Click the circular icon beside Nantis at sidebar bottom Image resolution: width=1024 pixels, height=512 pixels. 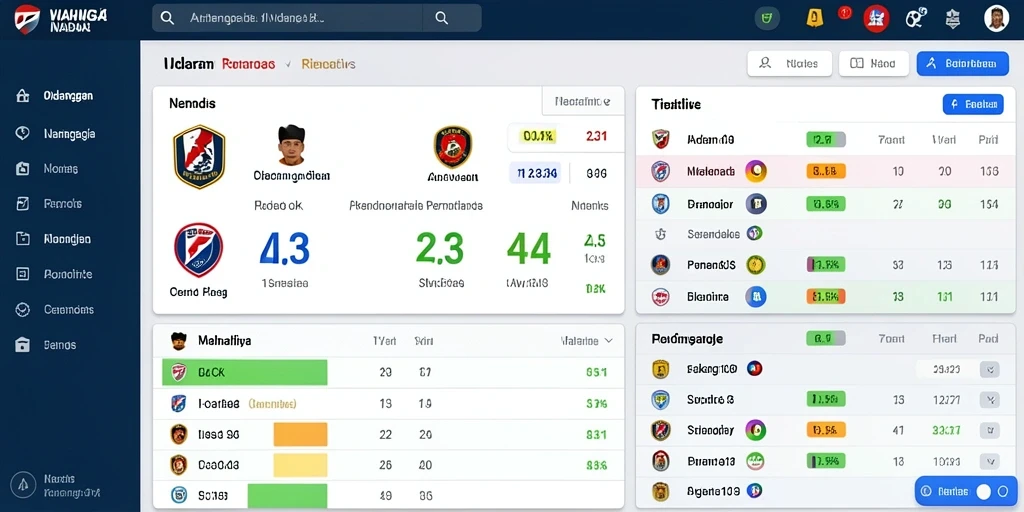point(24,485)
